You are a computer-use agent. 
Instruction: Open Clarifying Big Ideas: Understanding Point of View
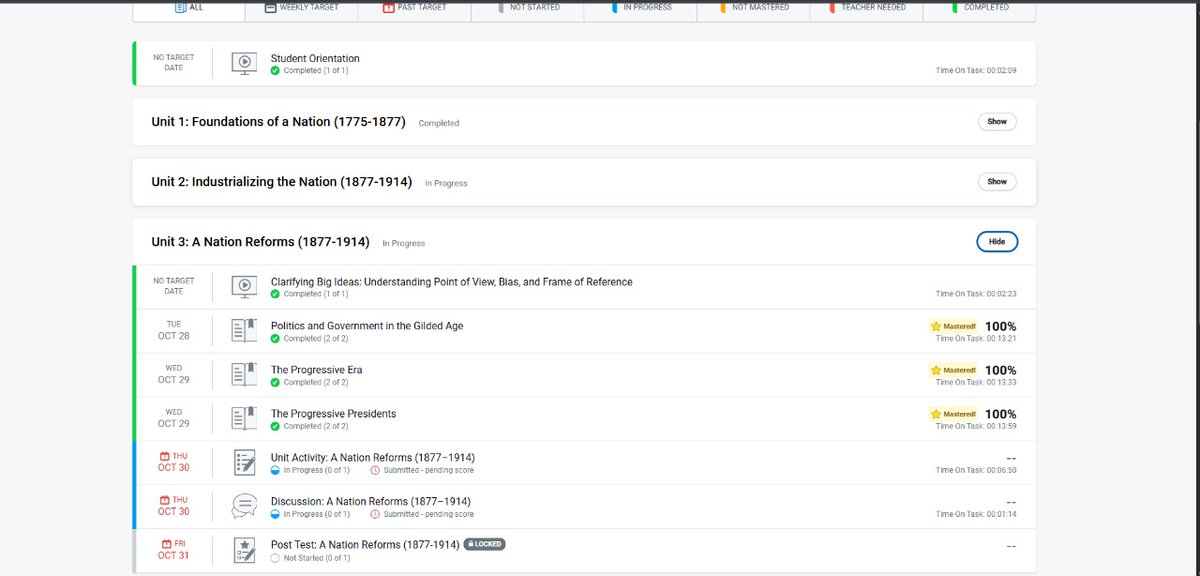451,282
